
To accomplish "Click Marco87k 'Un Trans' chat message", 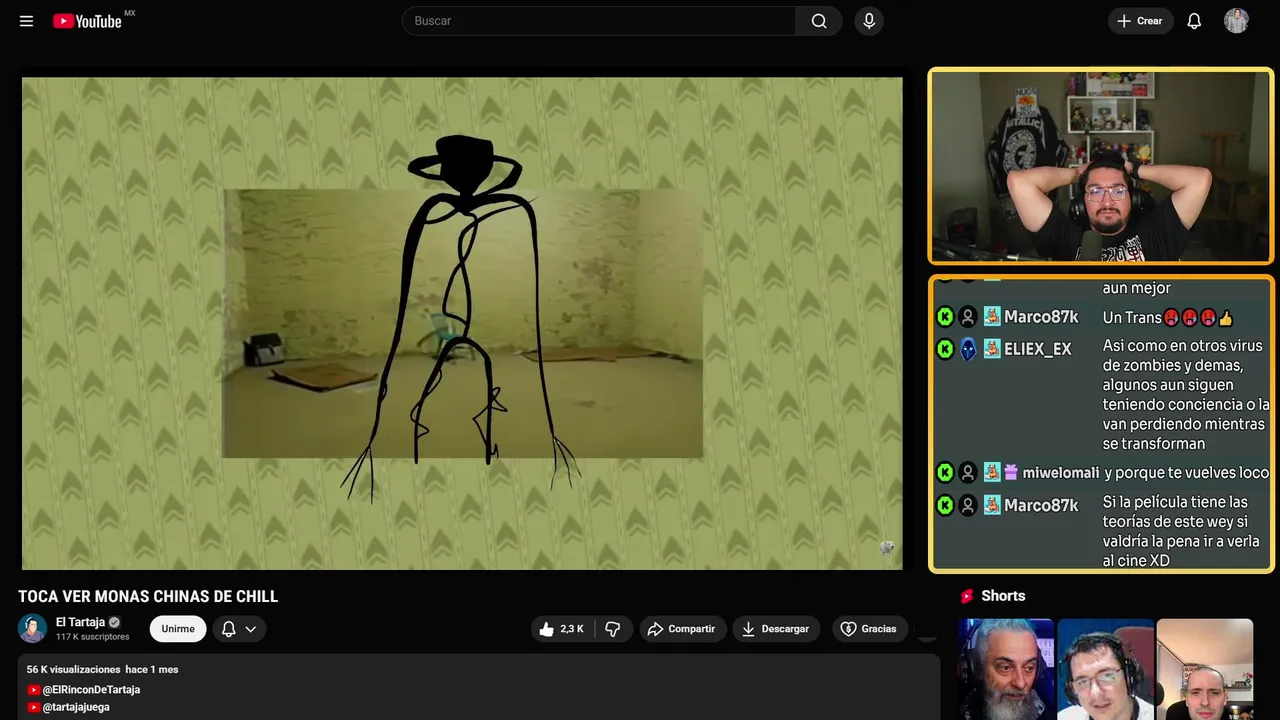I will (x=1168, y=318).
